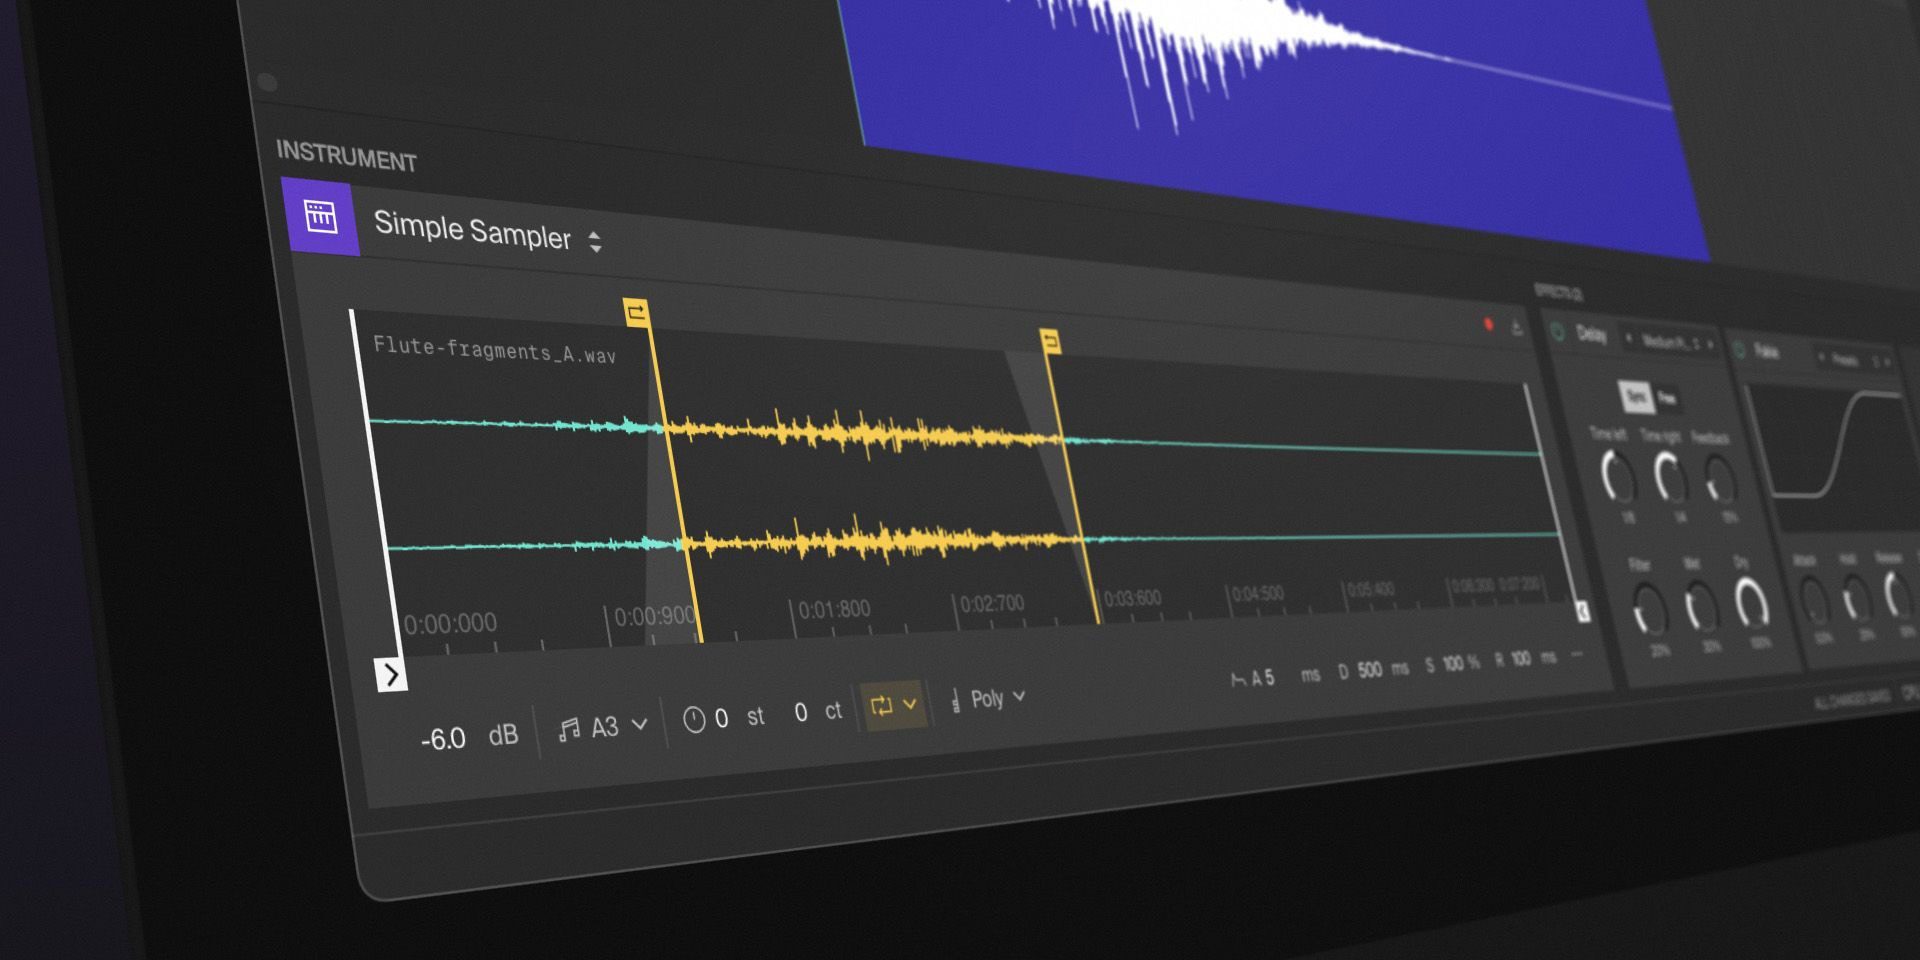The height and width of the screenshot is (960, 1920).
Task: Click the Flute-fragments_A.wav file name
Action: tap(494, 350)
